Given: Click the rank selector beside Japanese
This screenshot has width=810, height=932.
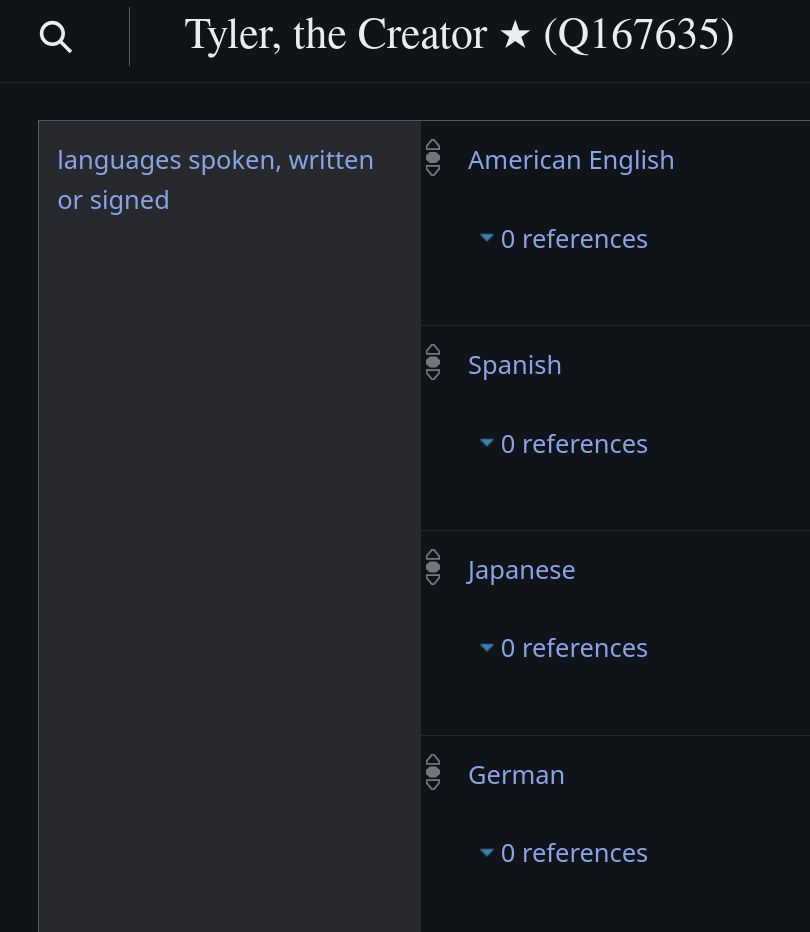Looking at the screenshot, I should [433, 567].
